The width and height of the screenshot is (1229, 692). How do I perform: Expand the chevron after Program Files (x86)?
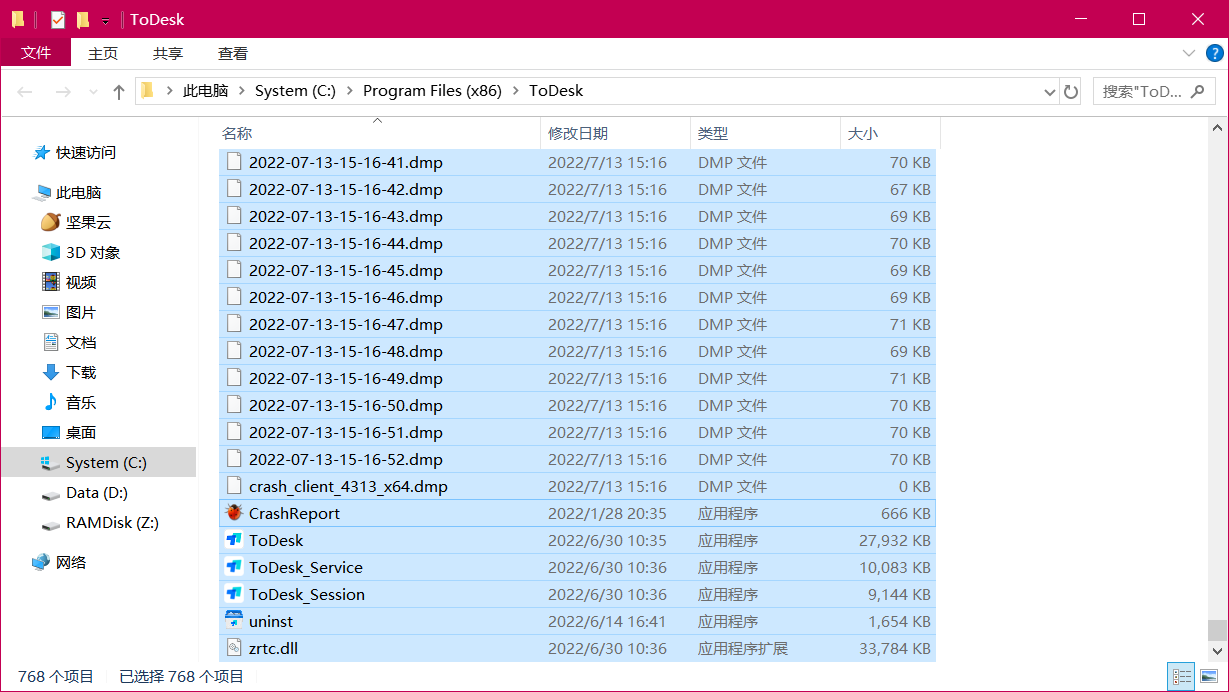[x=516, y=91]
